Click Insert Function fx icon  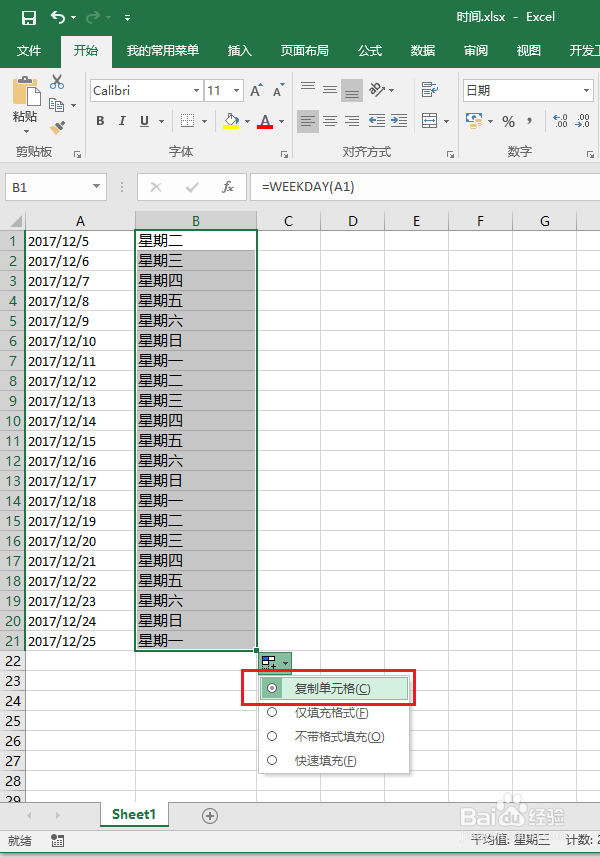click(x=228, y=187)
